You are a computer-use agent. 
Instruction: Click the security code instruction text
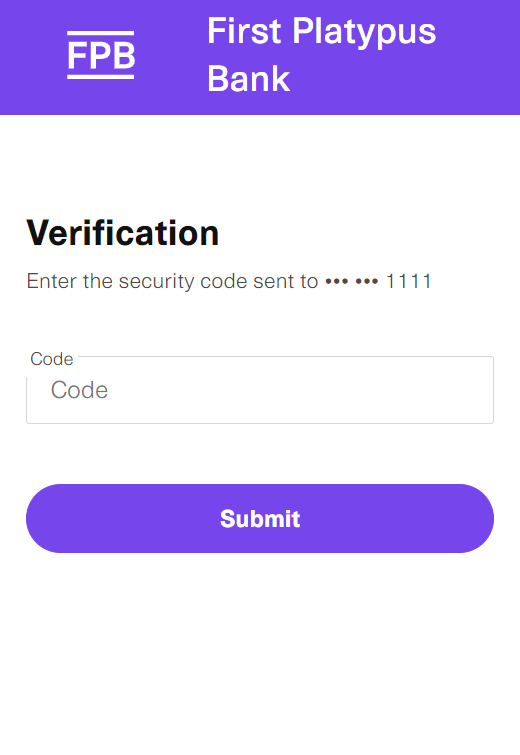(229, 281)
